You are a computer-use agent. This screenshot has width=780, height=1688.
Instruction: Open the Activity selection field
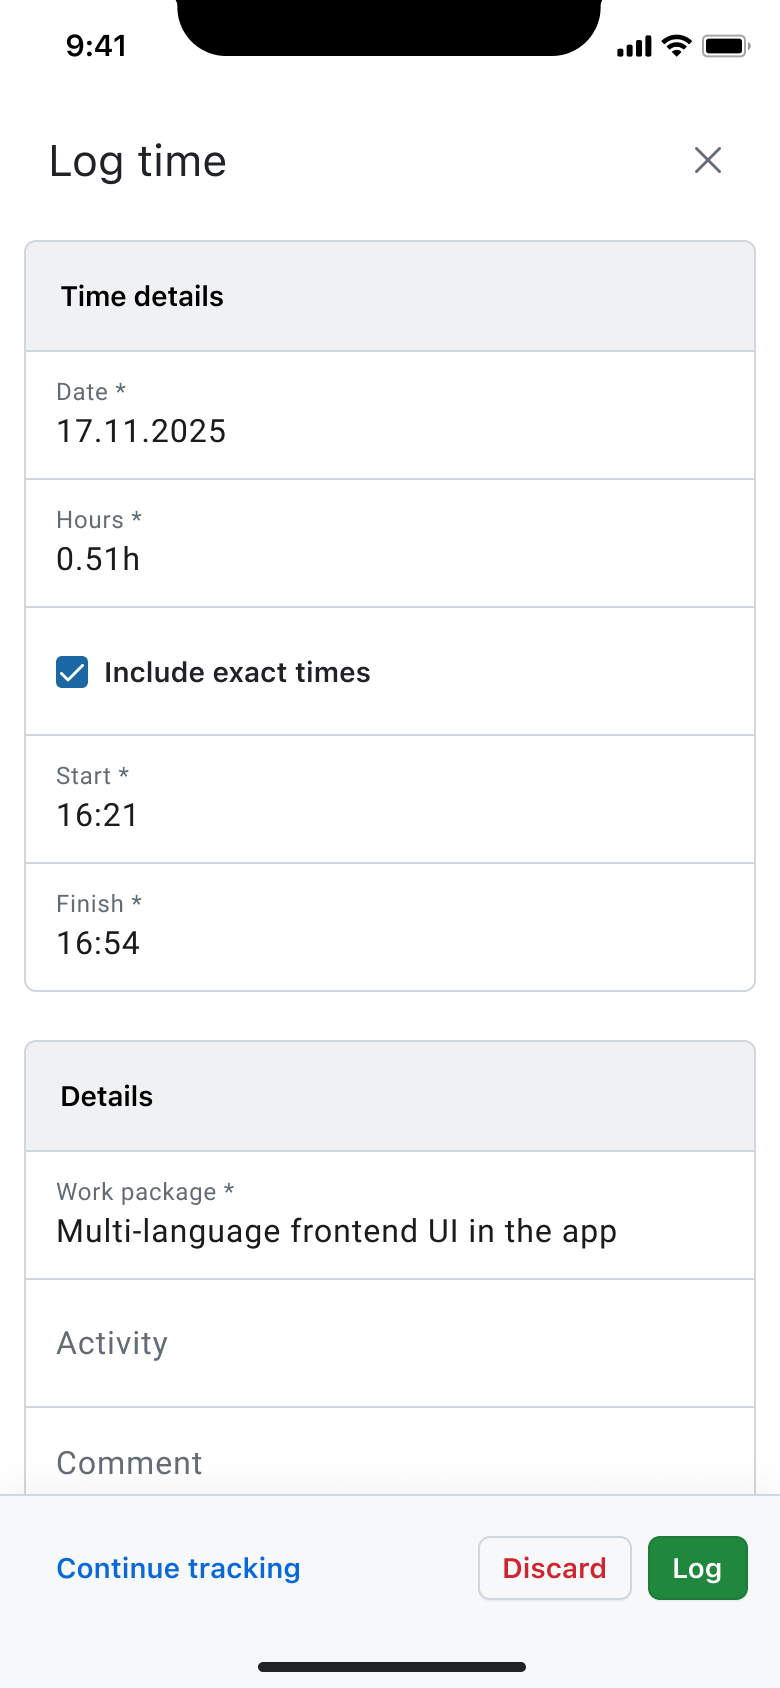pyautogui.click(x=390, y=1343)
